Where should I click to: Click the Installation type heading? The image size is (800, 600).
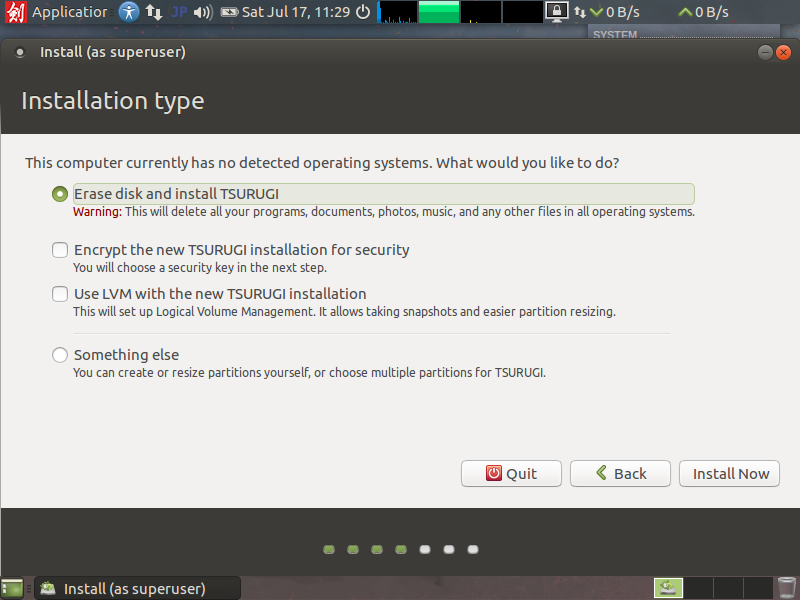tap(113, 101)
